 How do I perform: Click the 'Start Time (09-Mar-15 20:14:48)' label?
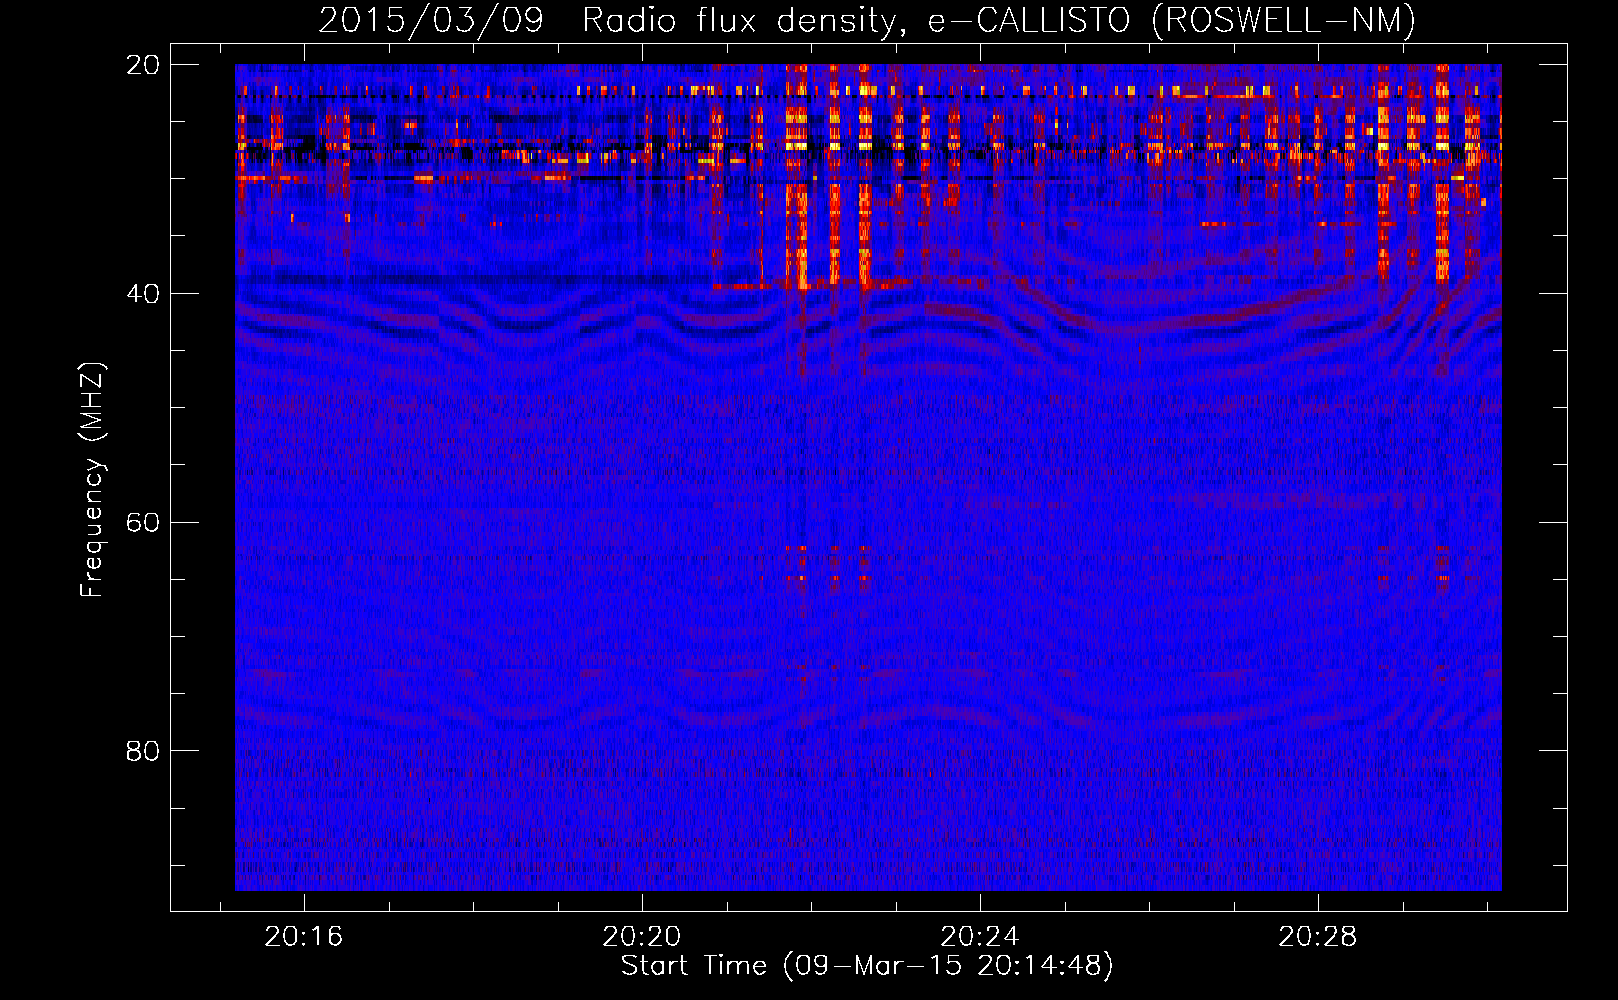(x=867, y=965)
